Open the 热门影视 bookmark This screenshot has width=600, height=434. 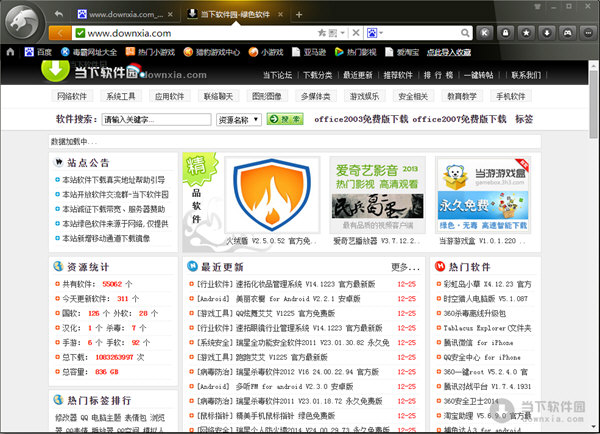[355, 52]
